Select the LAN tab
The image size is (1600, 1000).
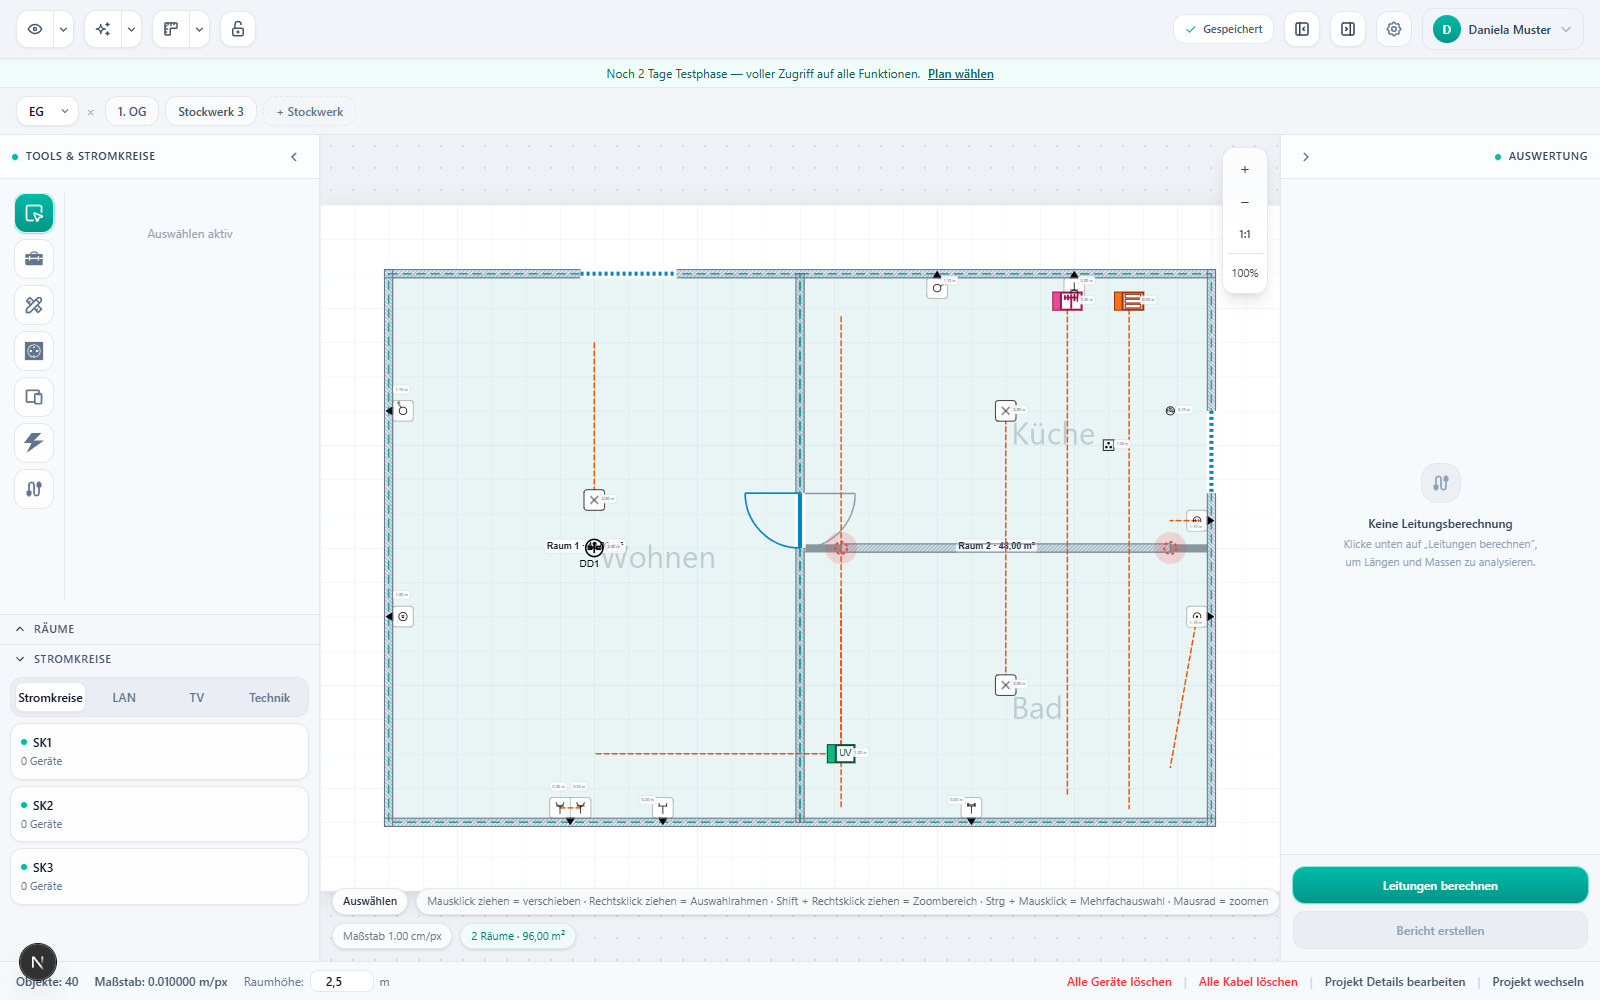click(124, 698)
